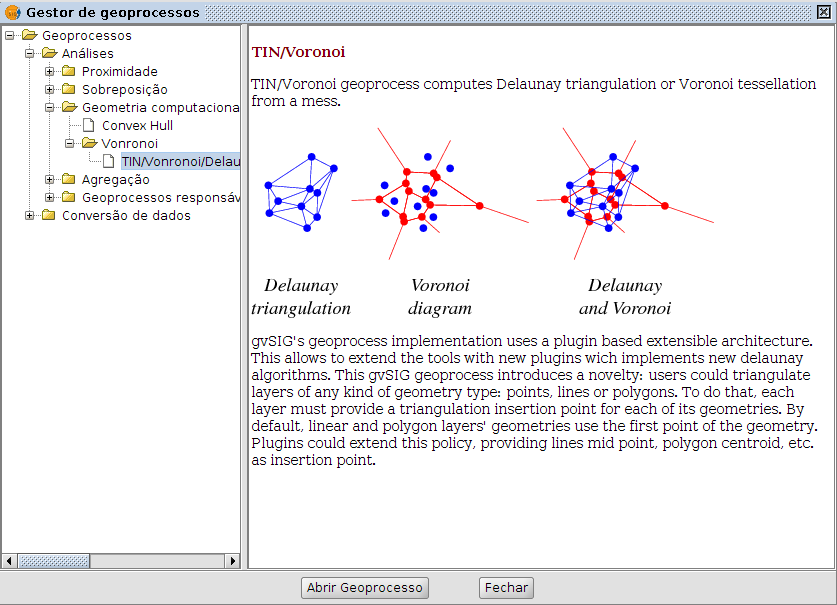Expand the Sobreposição tree node
Screen dimensions: 837x605
click(50, 90)
